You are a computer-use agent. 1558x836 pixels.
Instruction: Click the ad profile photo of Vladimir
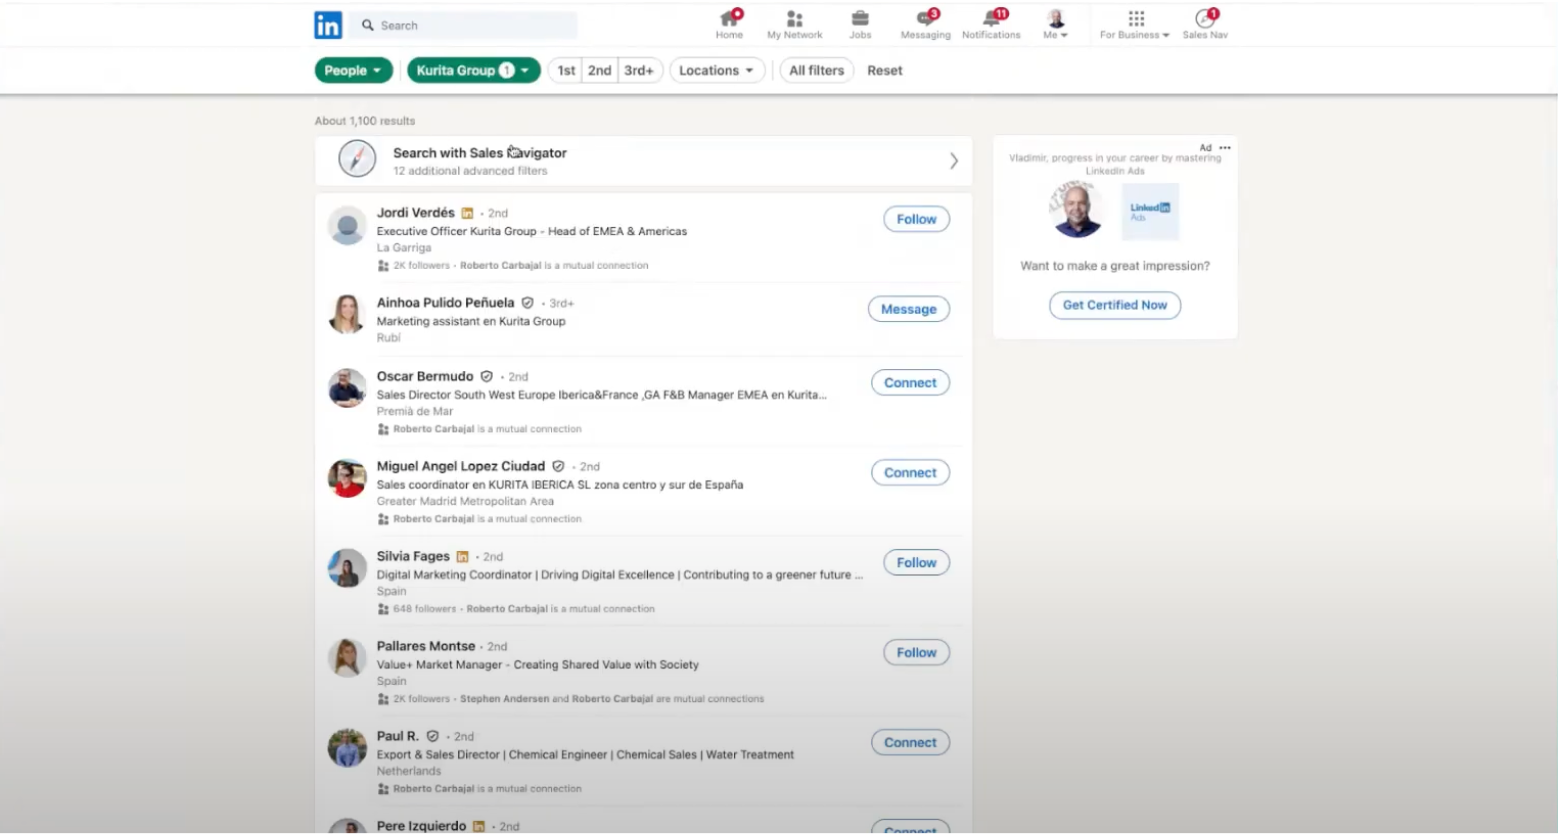click(1078, 211)
